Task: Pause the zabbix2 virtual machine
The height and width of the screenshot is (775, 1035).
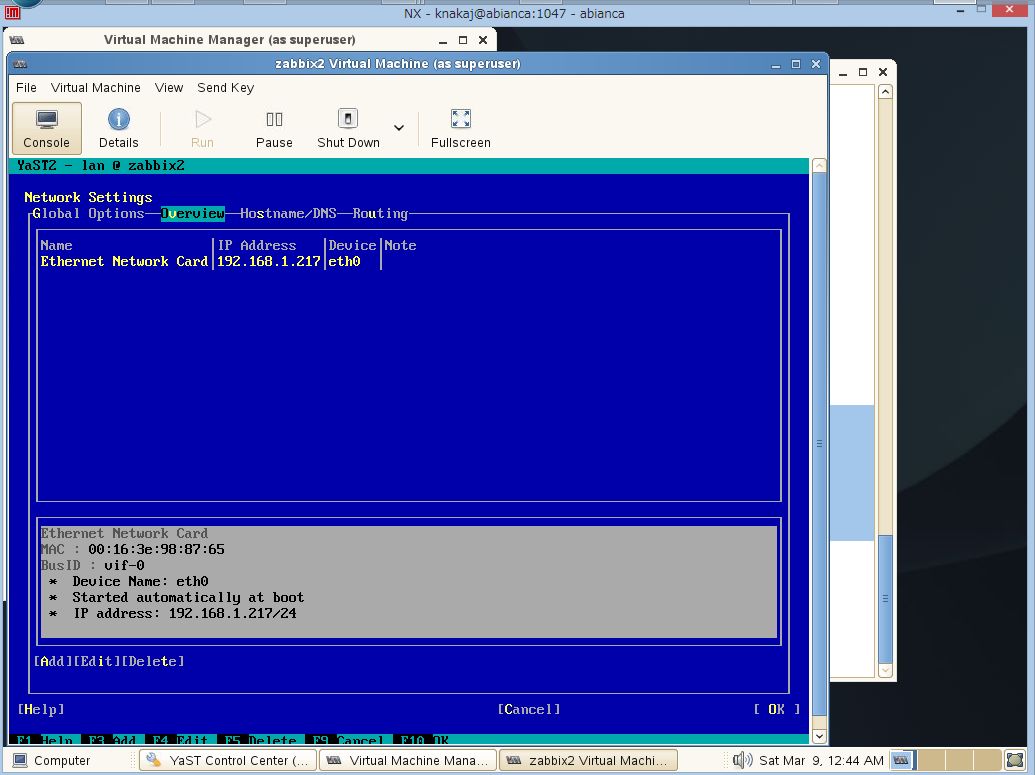Action: [274, 128]
